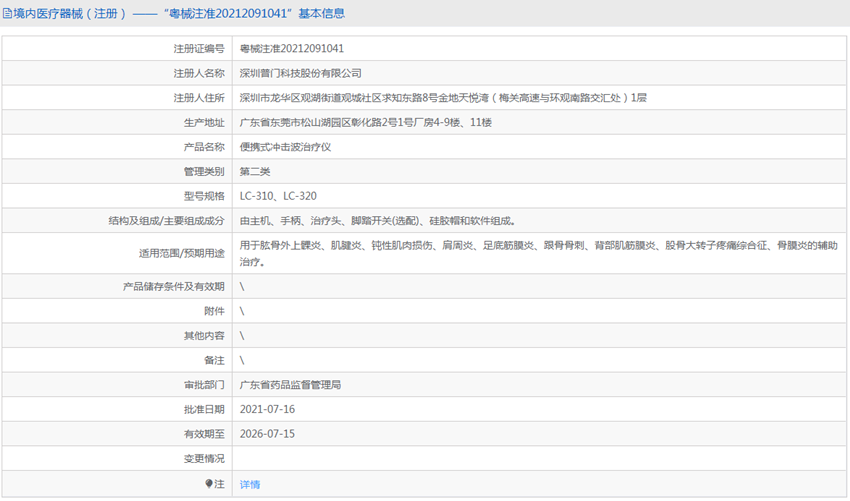Click composition text 由主机、手柄、治疗头
The height and width of the screenshot is (501, 850).
coord(378,221)
